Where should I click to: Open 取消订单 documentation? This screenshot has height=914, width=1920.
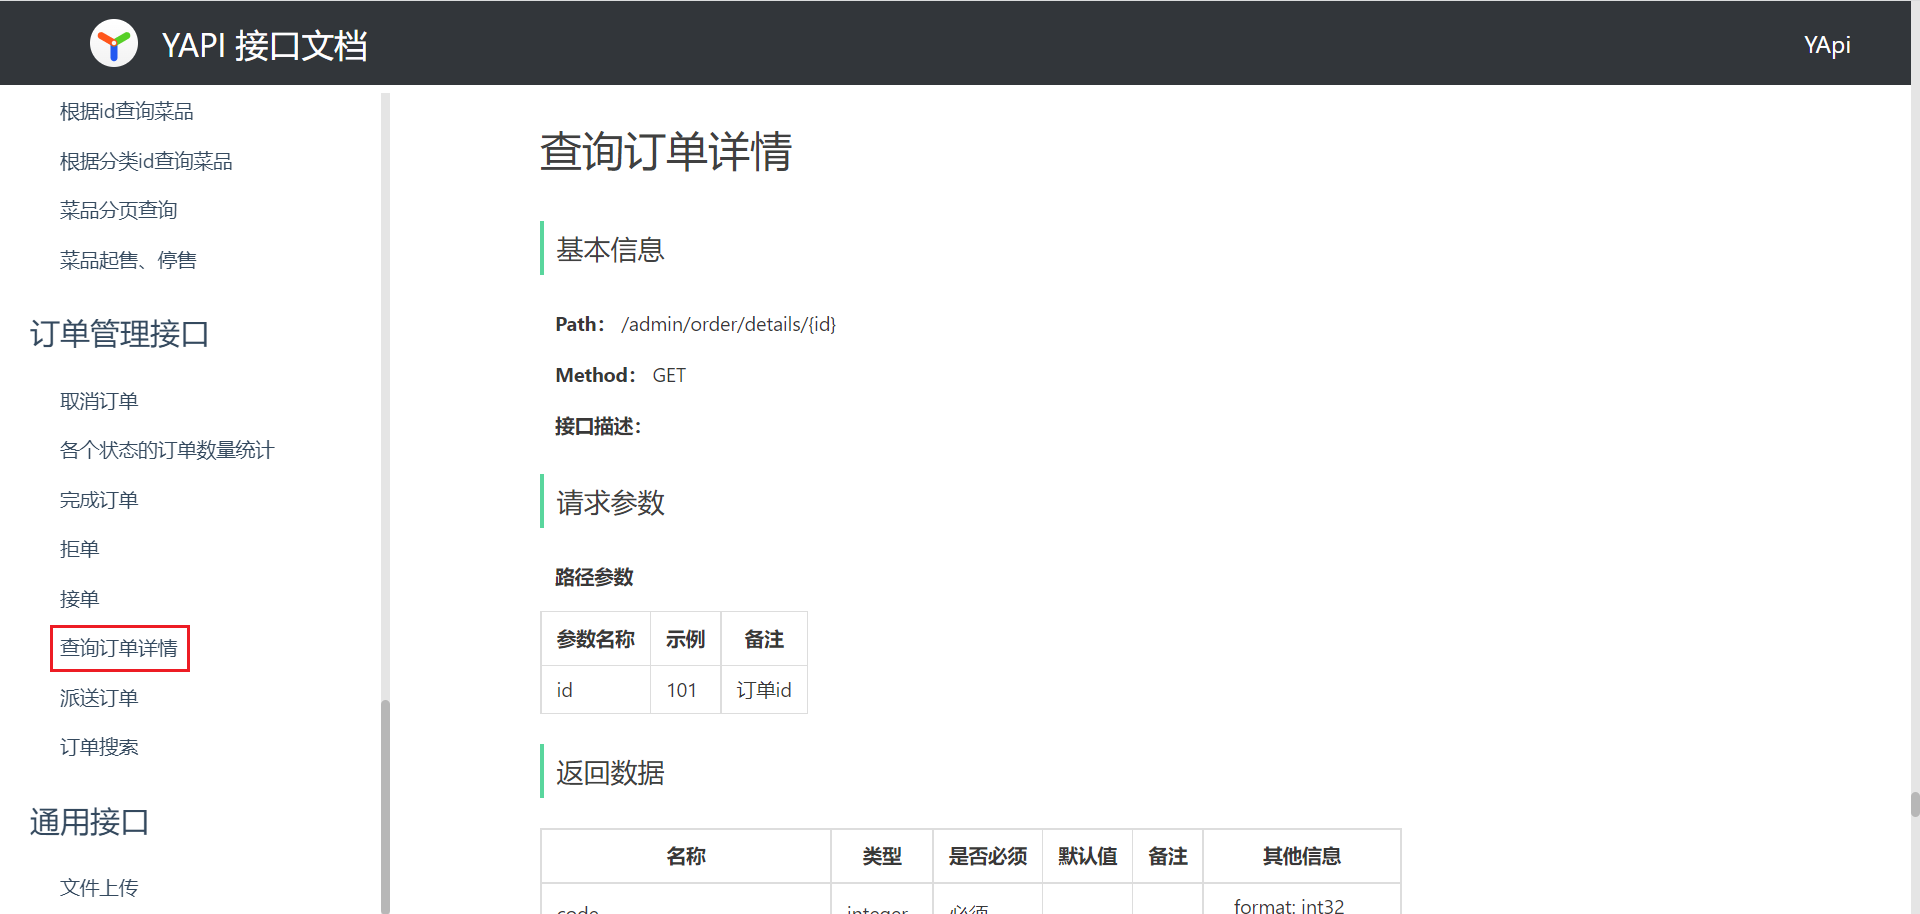98,400
